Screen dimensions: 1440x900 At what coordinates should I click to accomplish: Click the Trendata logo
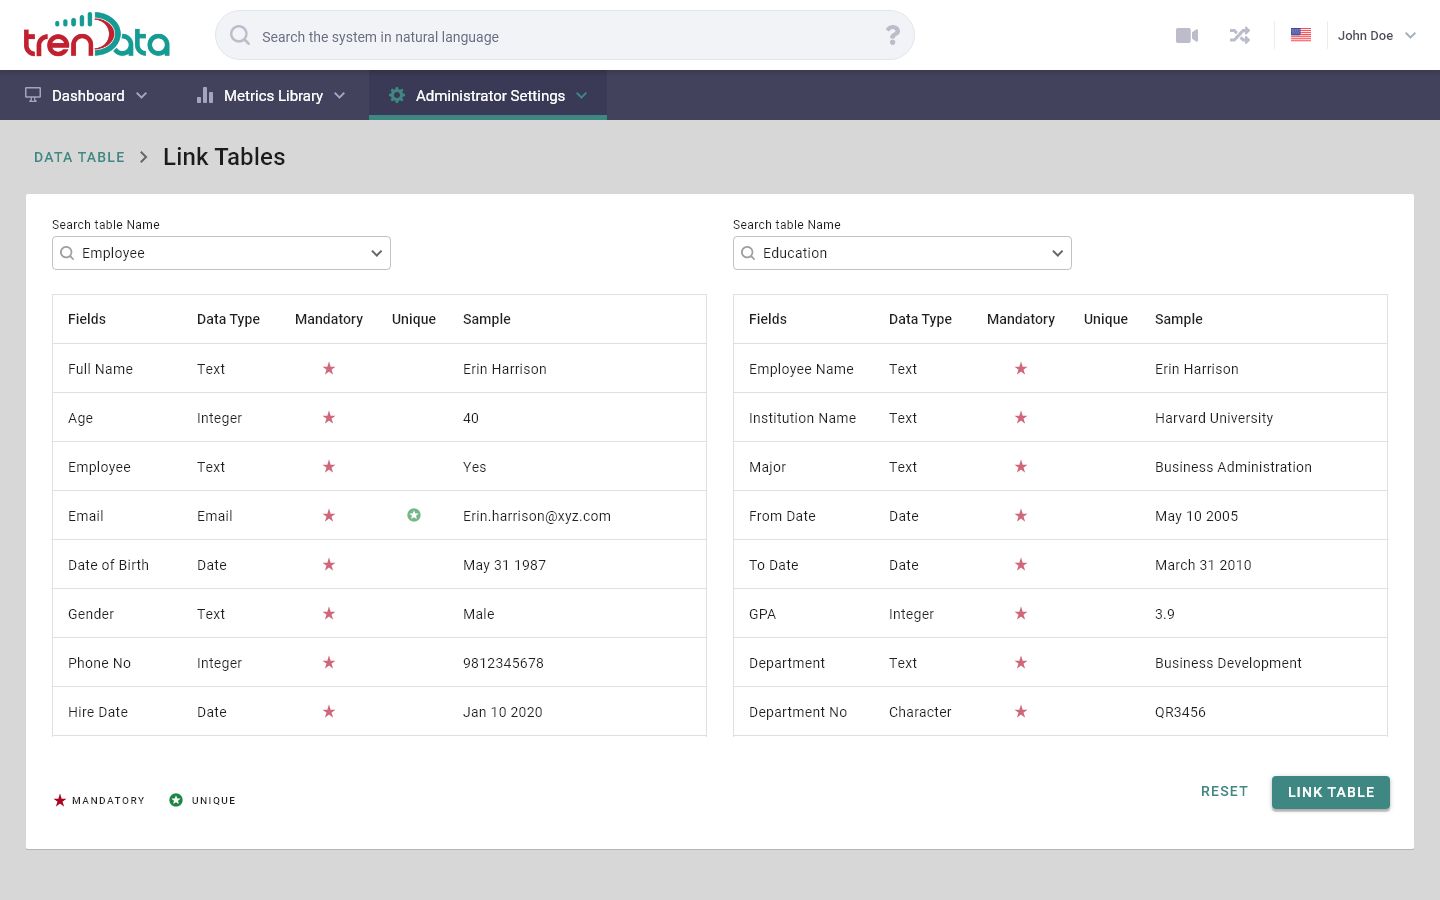point(97,35)
